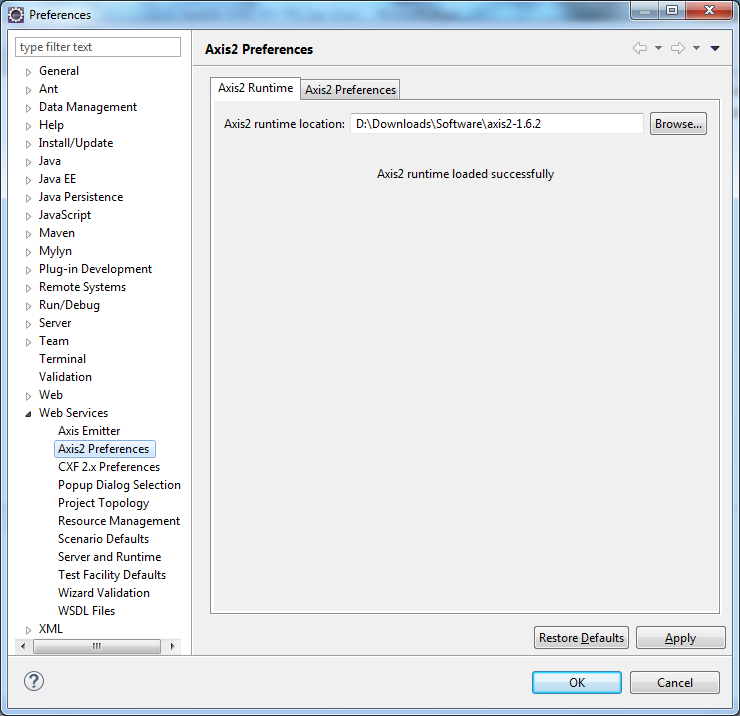This screenshot has height=716, width=740.
Task: Click the scrollbar left arrow
Action: (23, 646)
